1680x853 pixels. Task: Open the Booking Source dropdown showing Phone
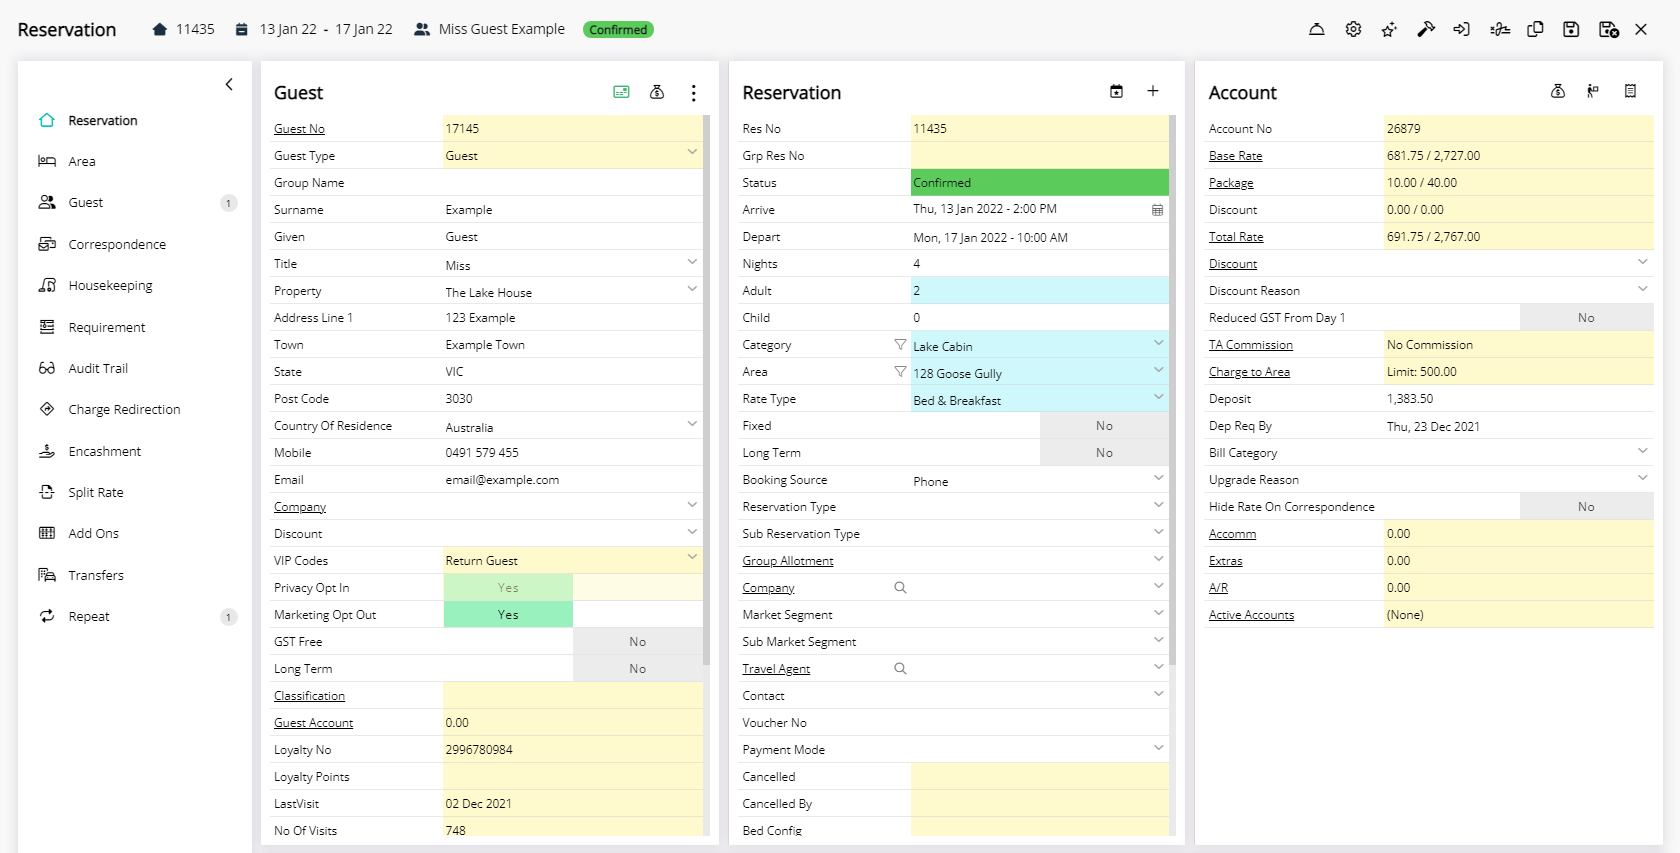(x=1040, y=480)
